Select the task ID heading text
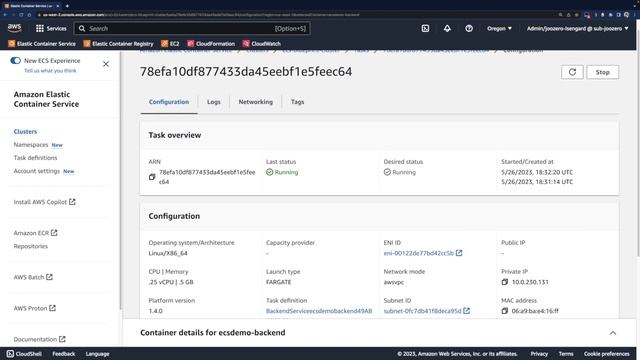The width and height of the screenshot is (640, 360). pos(246,71)
